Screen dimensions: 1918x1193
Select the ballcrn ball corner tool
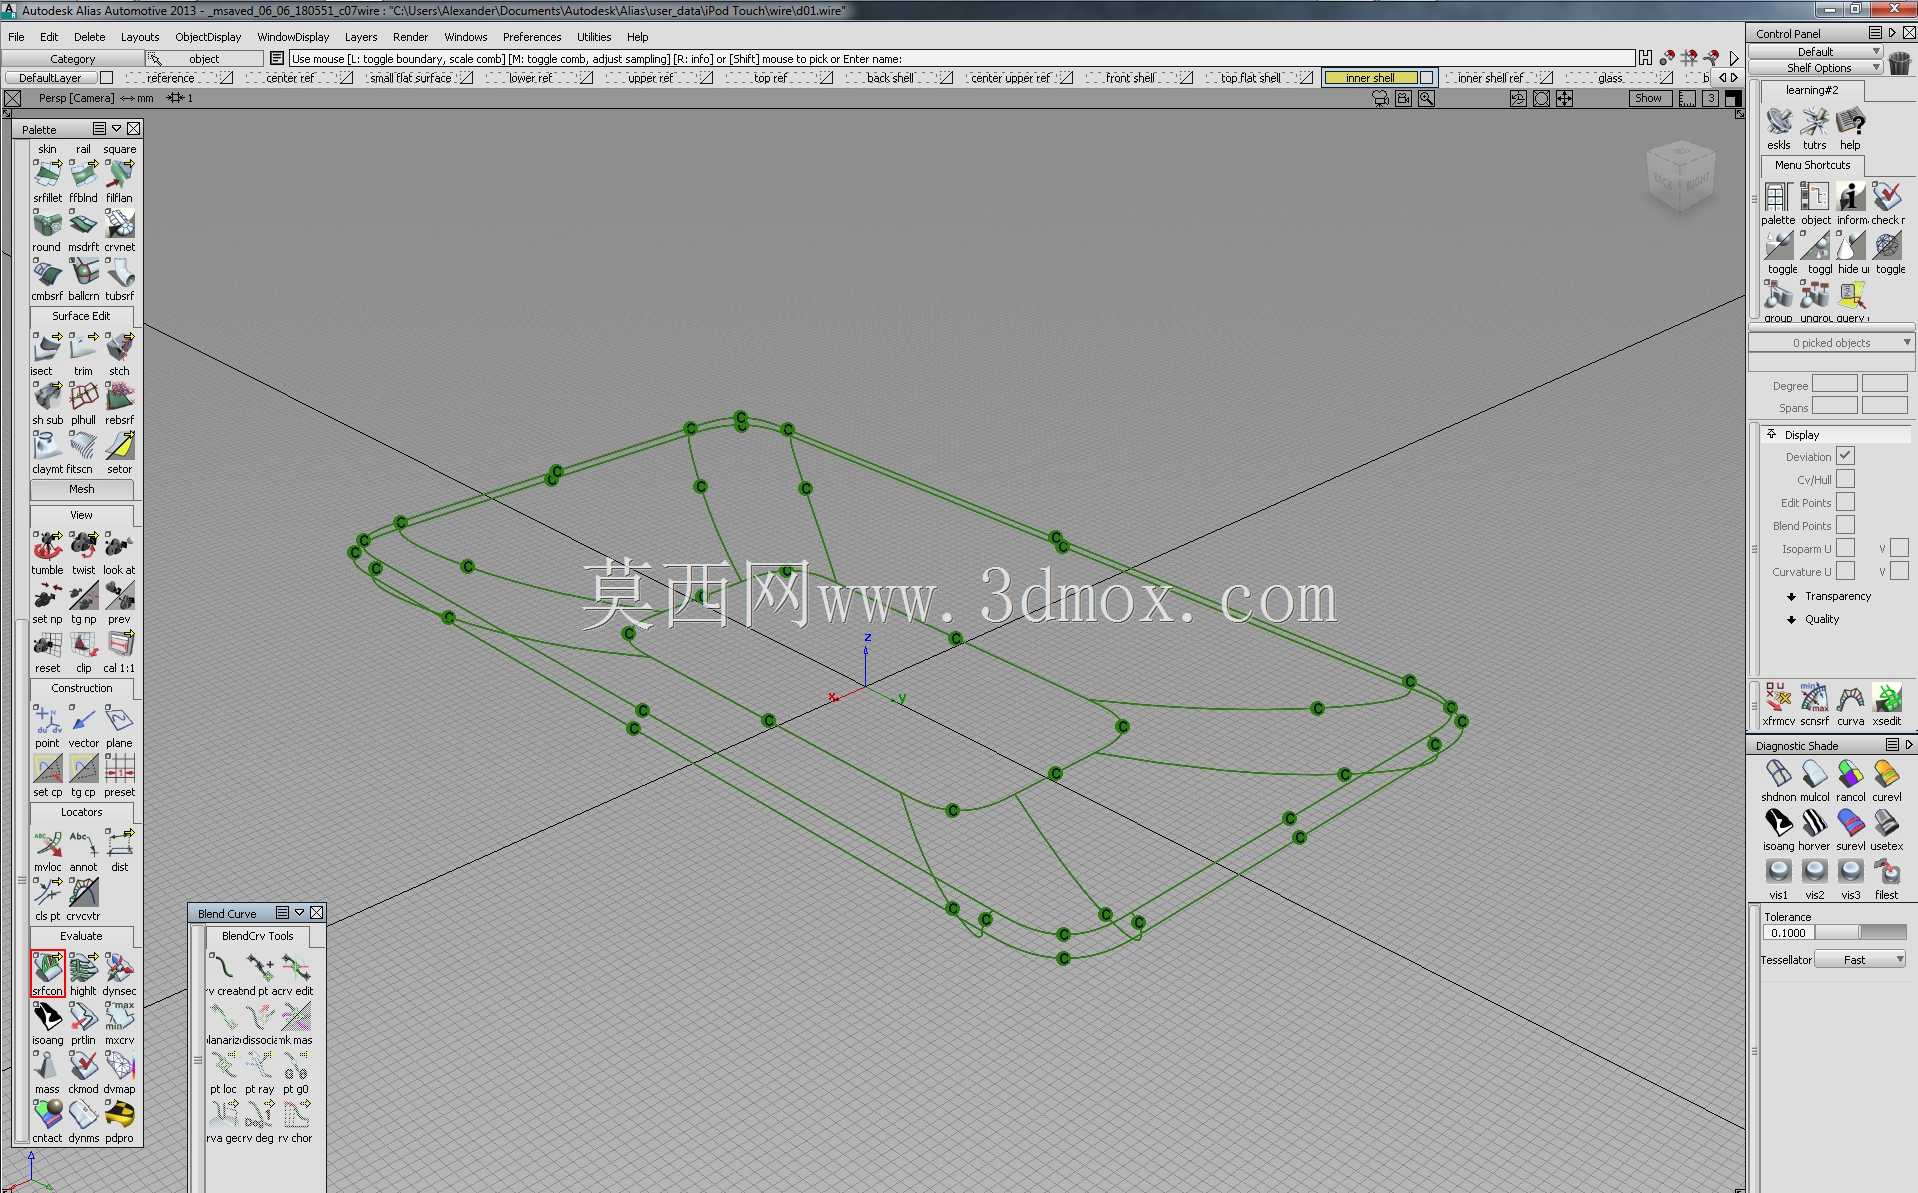click(83, 272)
